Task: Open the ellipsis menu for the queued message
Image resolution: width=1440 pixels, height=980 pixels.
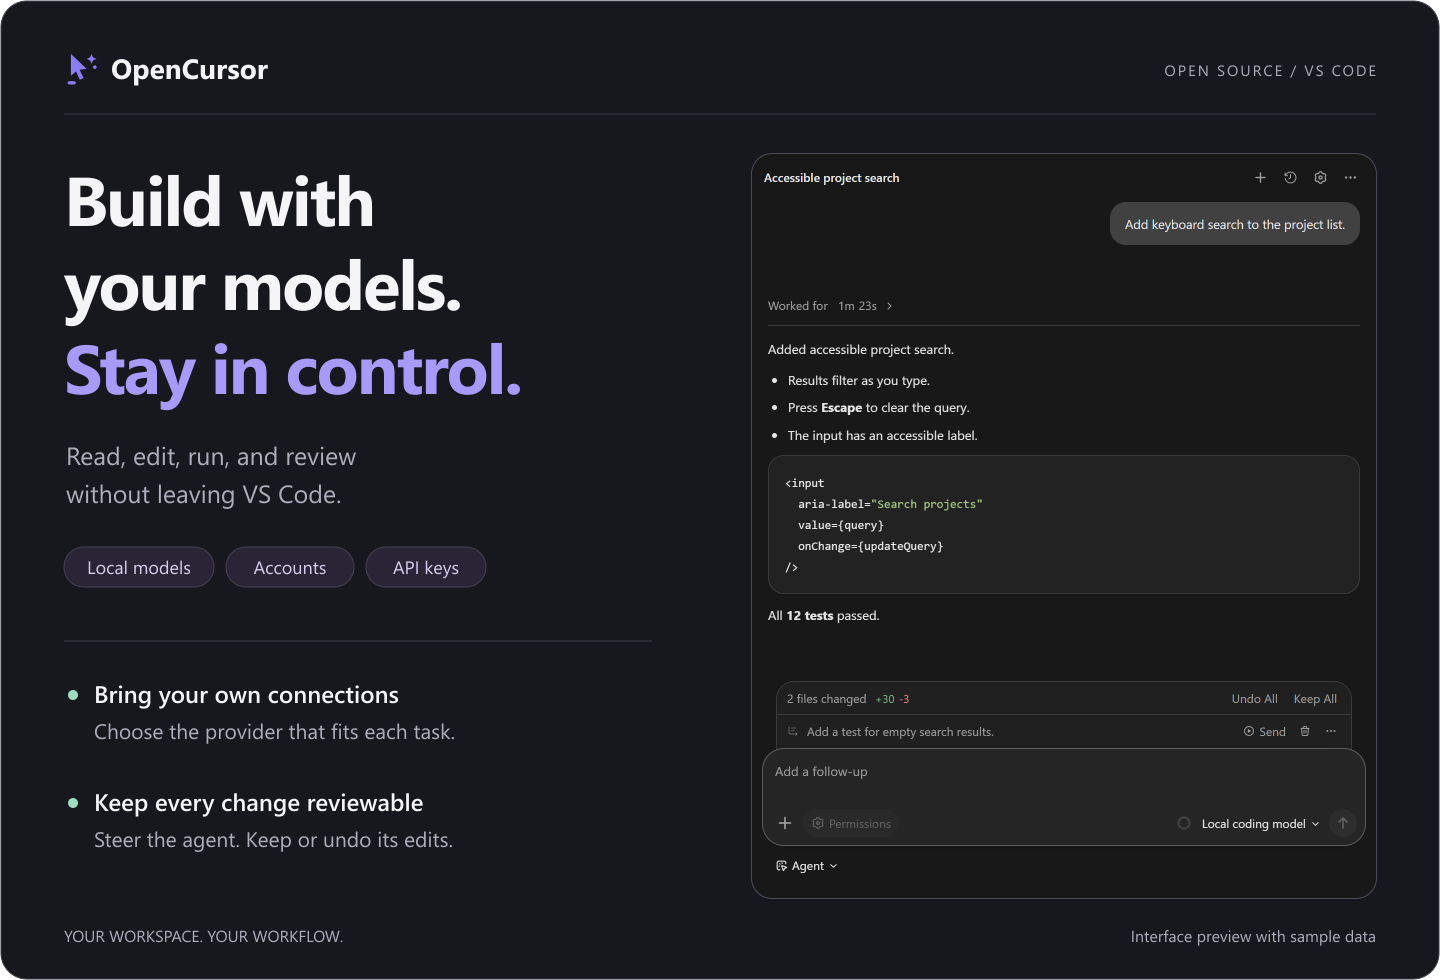Action: click(x=1331, y=731)
